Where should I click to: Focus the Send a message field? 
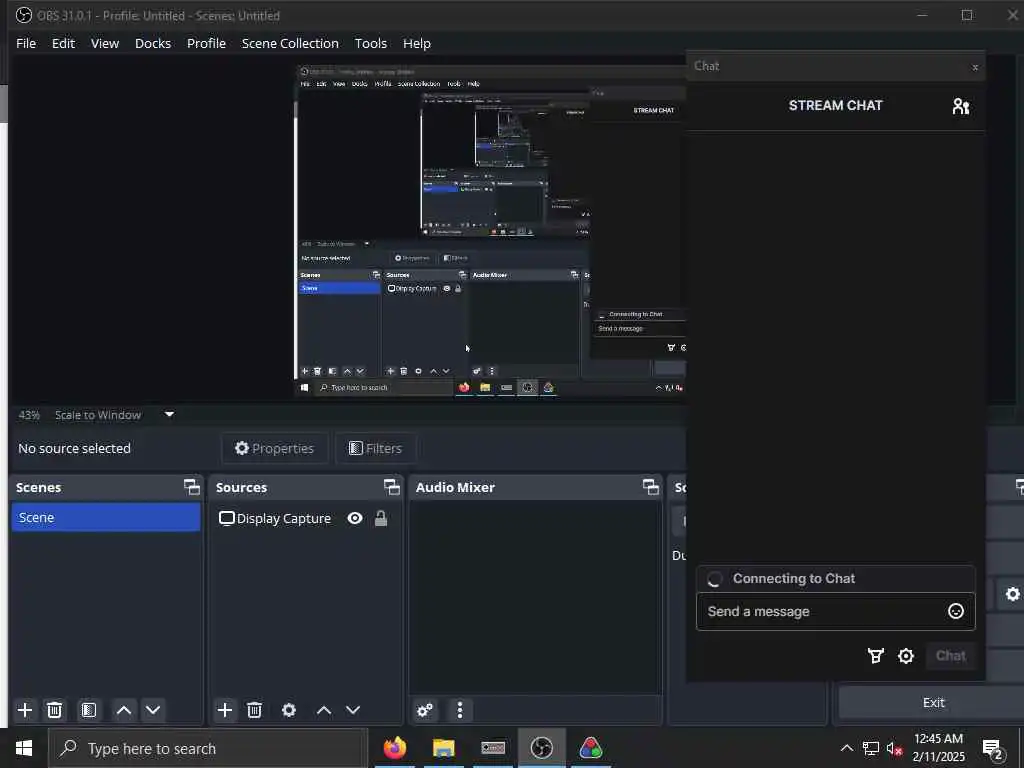[835, 611]
